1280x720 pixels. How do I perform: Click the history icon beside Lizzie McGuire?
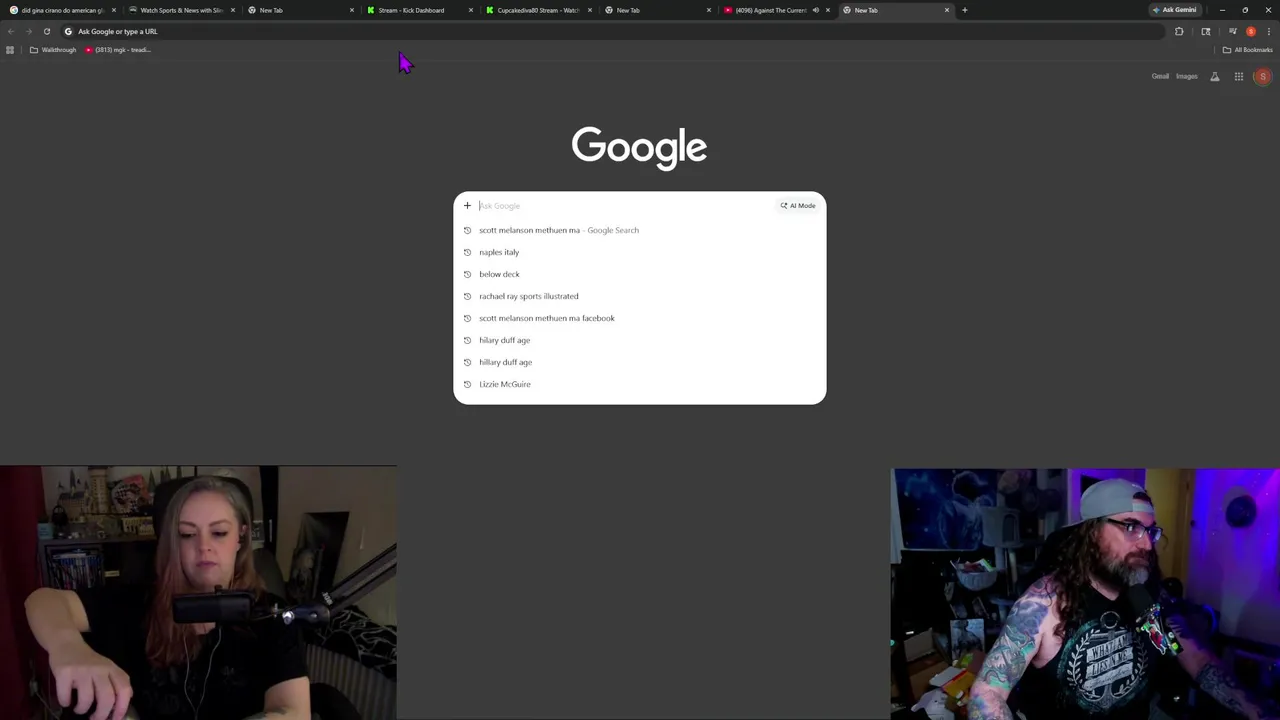point(467,384)
